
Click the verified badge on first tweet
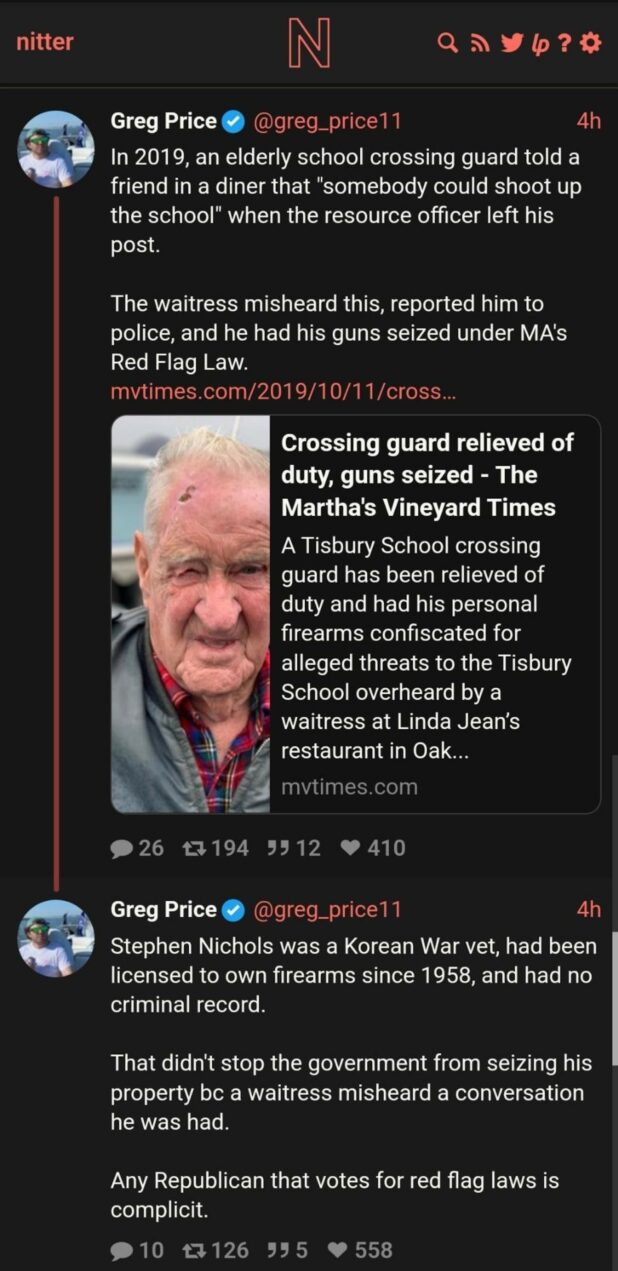pyautogui.click(x=232, y=122)
